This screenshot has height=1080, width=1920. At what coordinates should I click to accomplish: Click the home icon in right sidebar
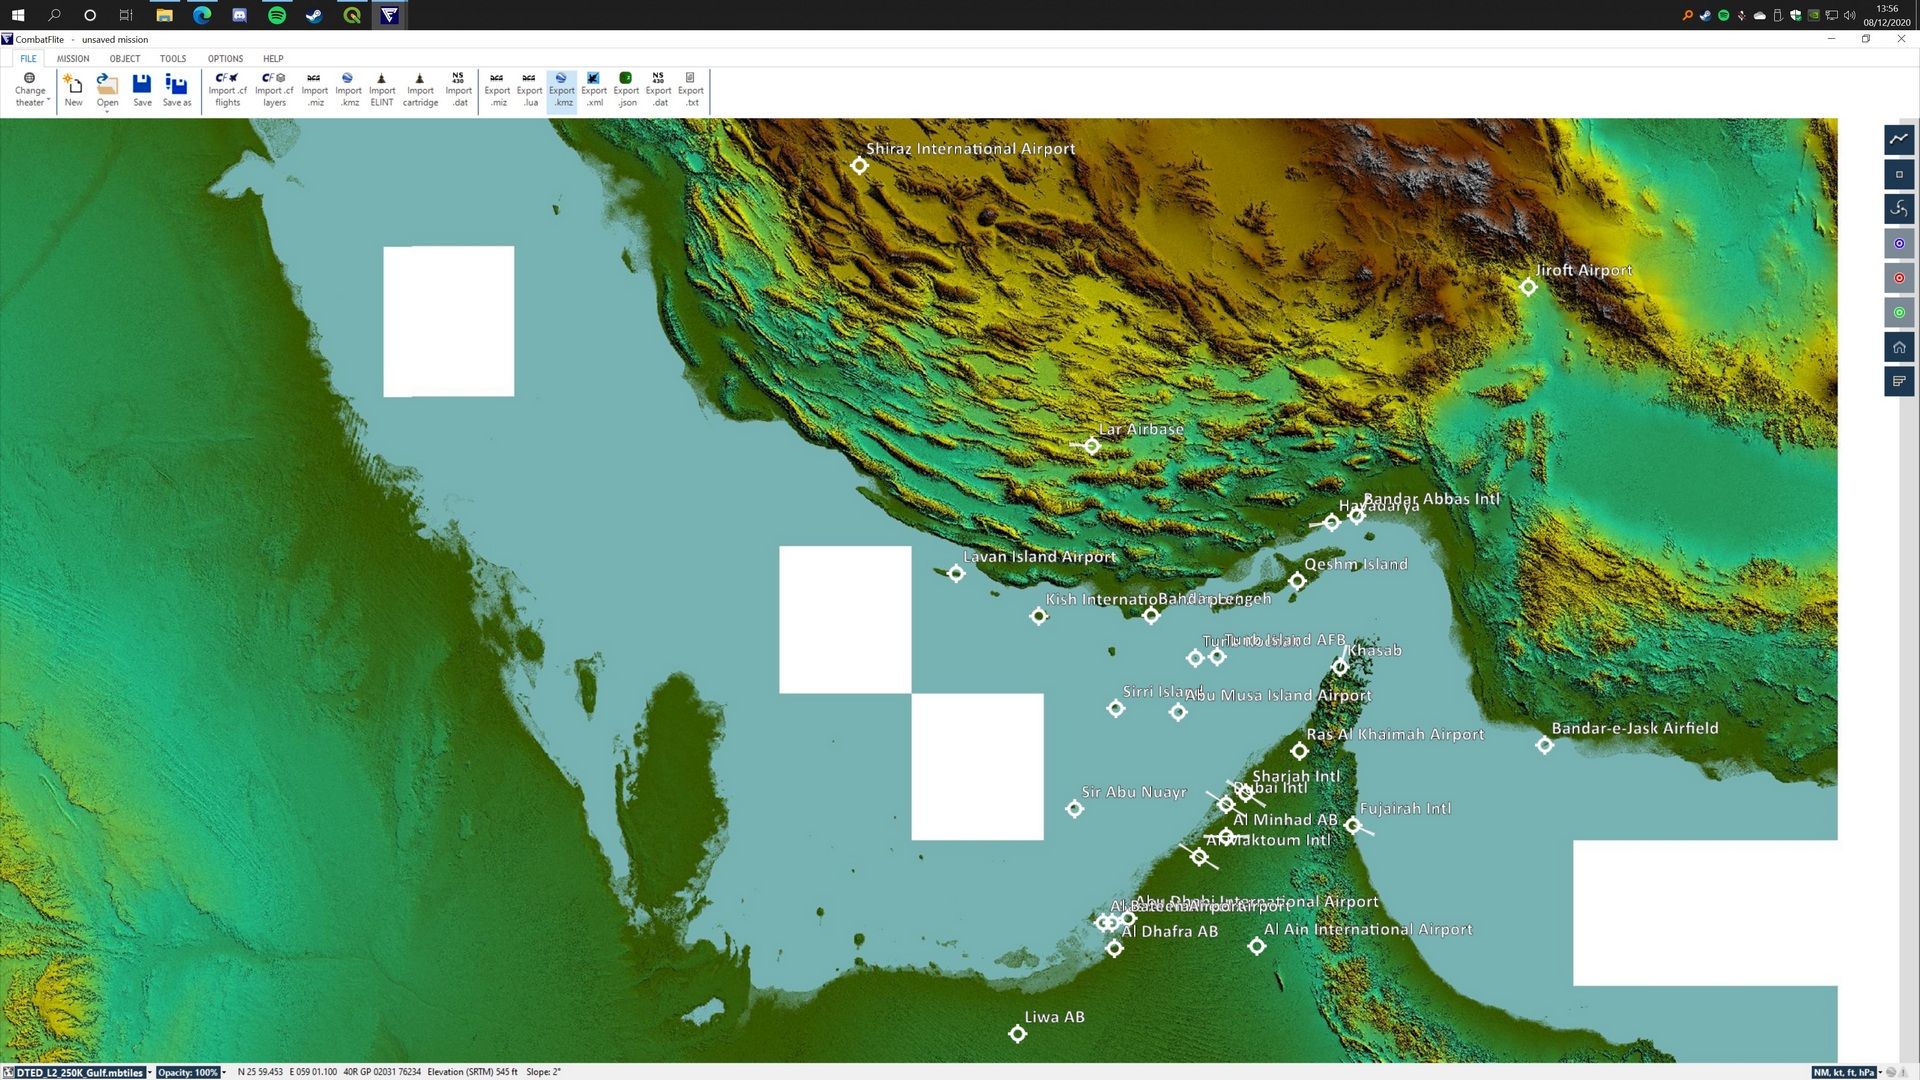[1899, 347]
